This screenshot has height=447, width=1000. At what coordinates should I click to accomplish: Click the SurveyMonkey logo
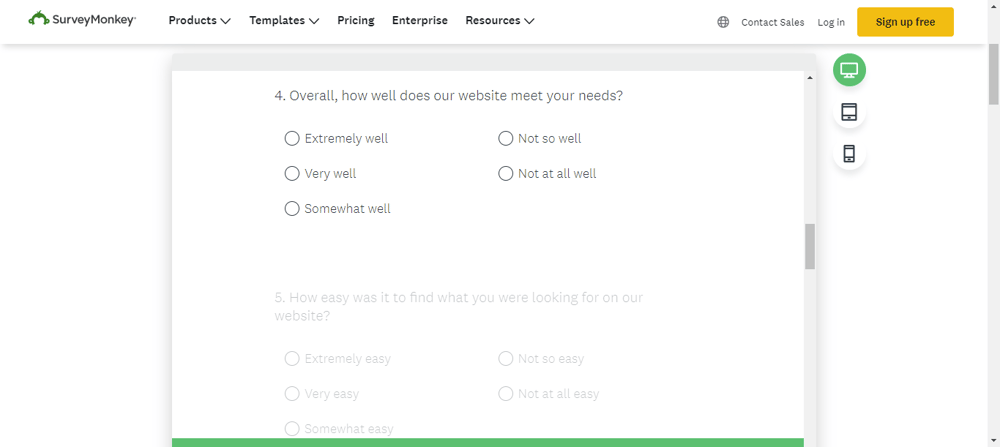click(82, 19)
